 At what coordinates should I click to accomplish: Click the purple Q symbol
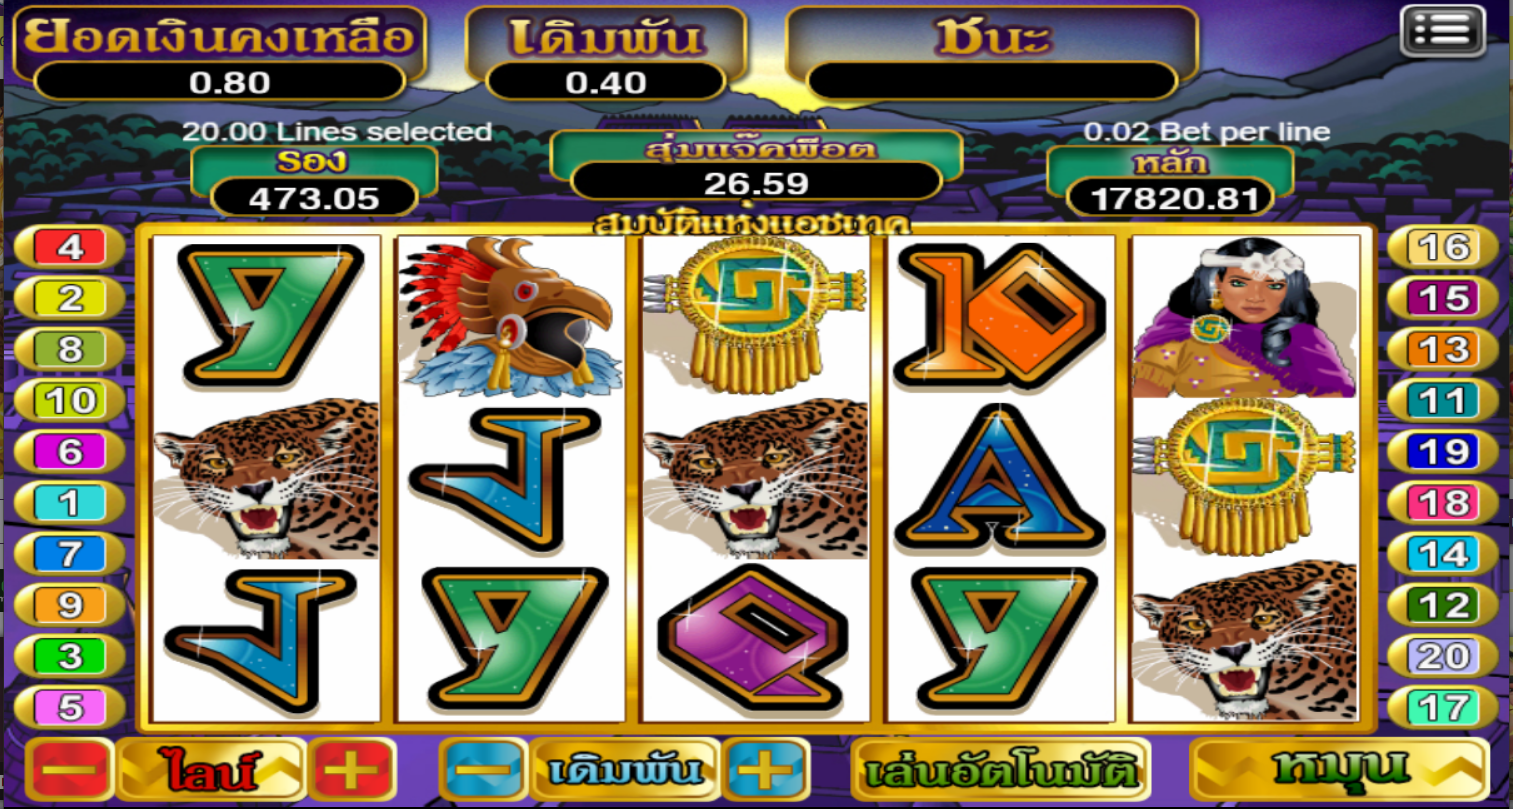click(754, 640)
